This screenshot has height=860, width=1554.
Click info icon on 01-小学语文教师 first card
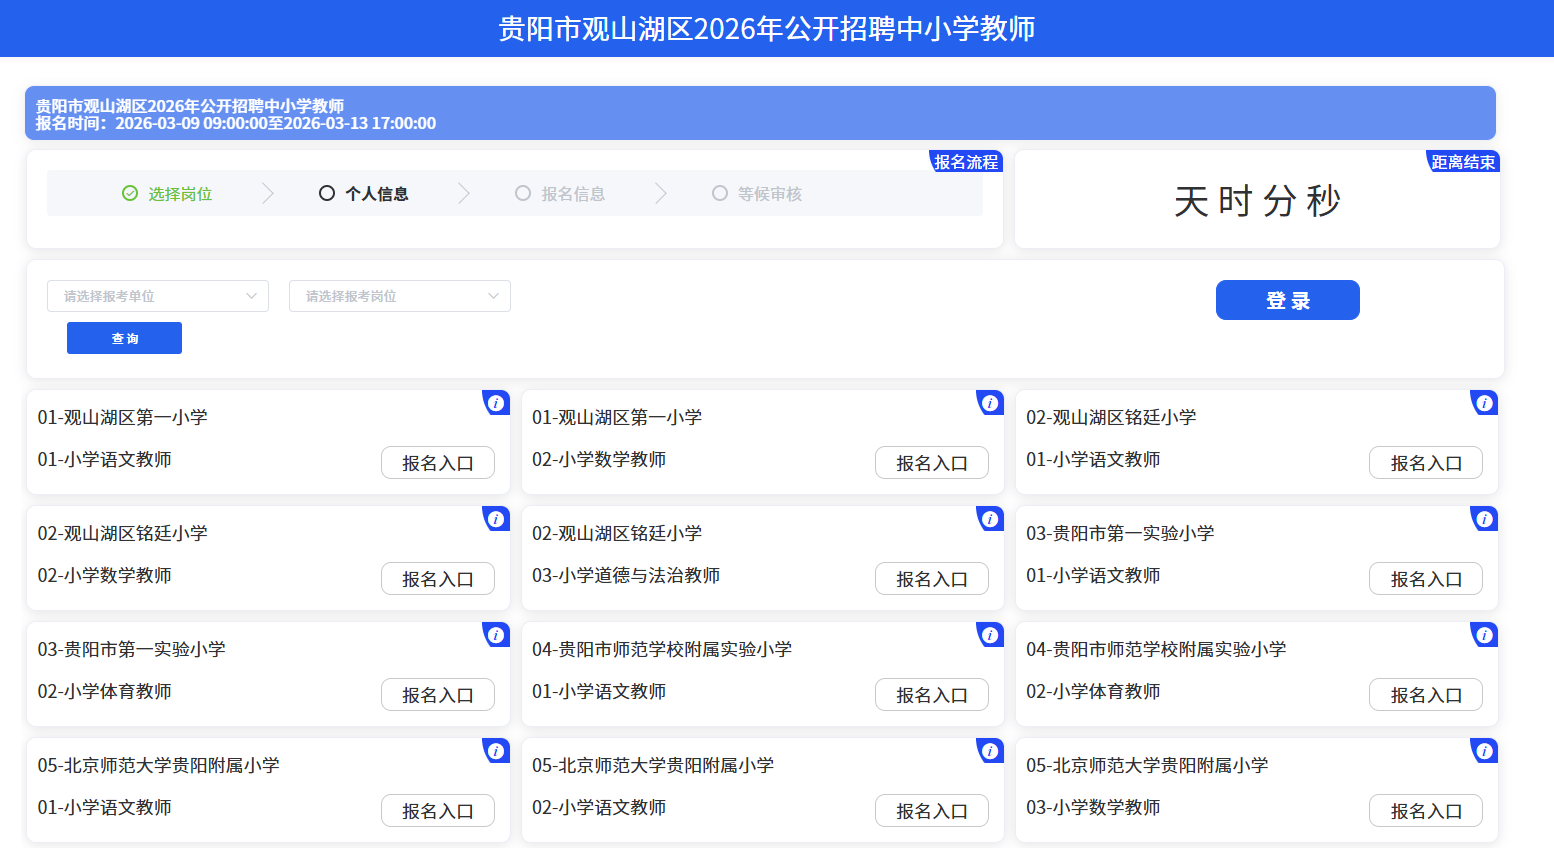(x=495, y=403)
